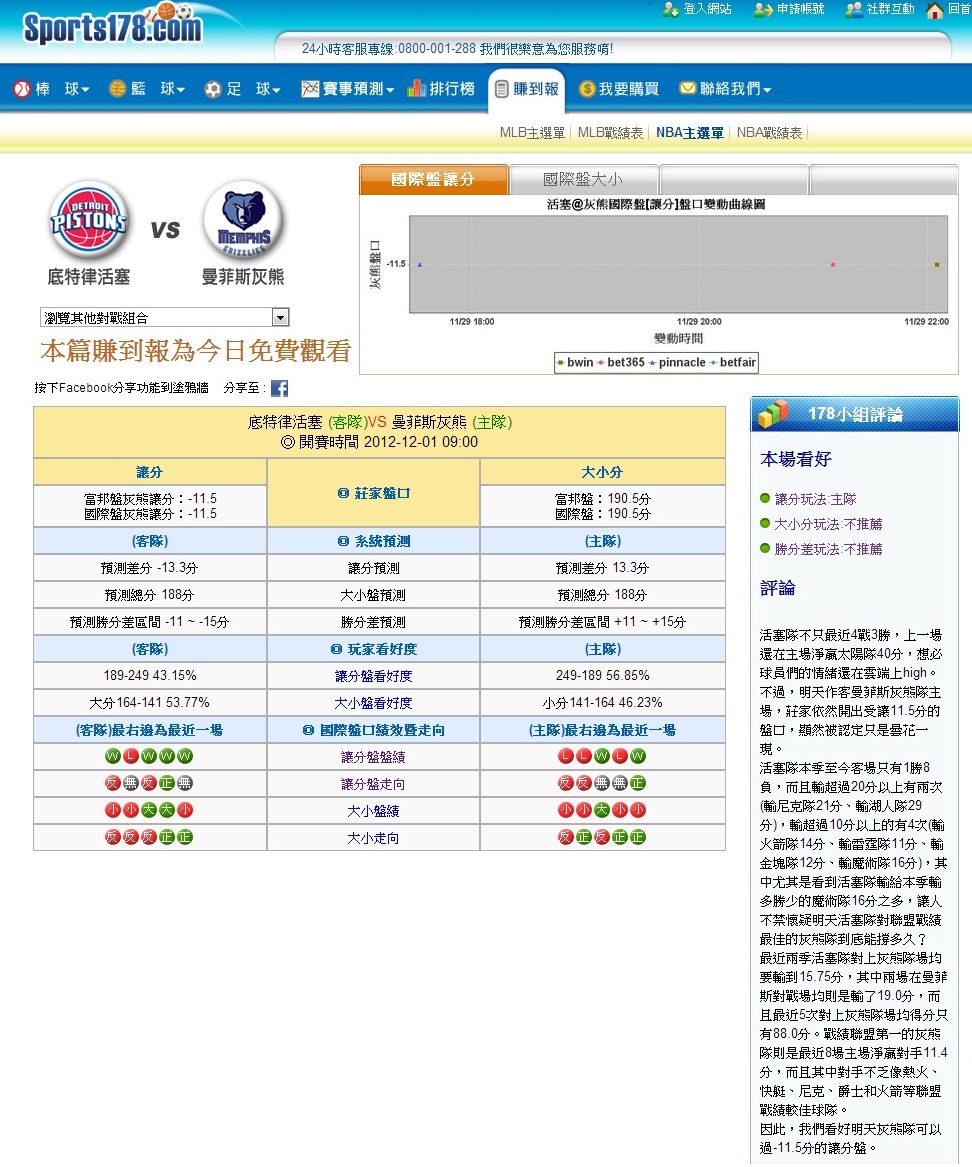This screenshot has height=1167, width=972.
Task: Open the MLB戰績表 link
Action: 610,133
